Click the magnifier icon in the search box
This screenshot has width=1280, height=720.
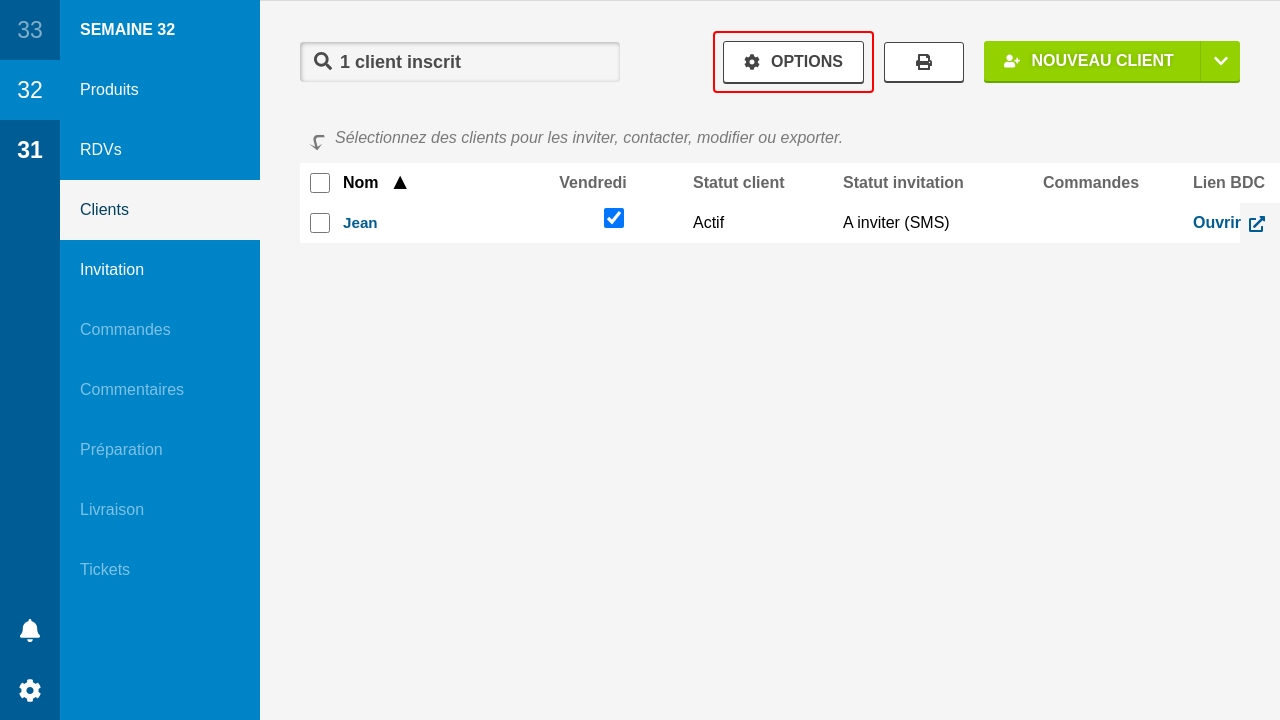pyautogui.click(x=323, y=61)
